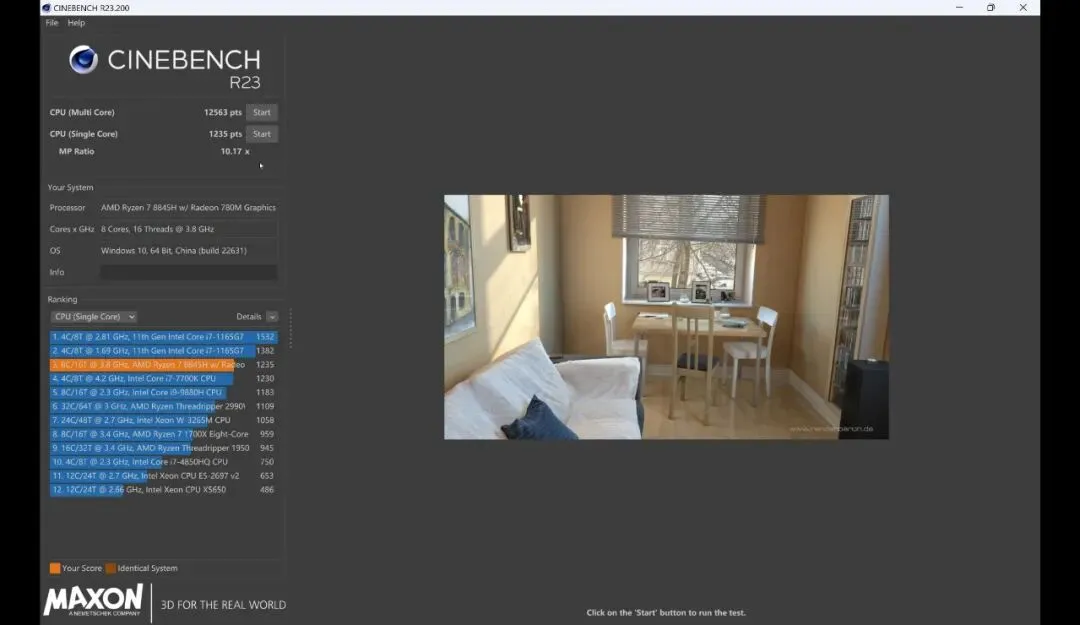Click the Your Score orange legend swatch

[55, 568]
